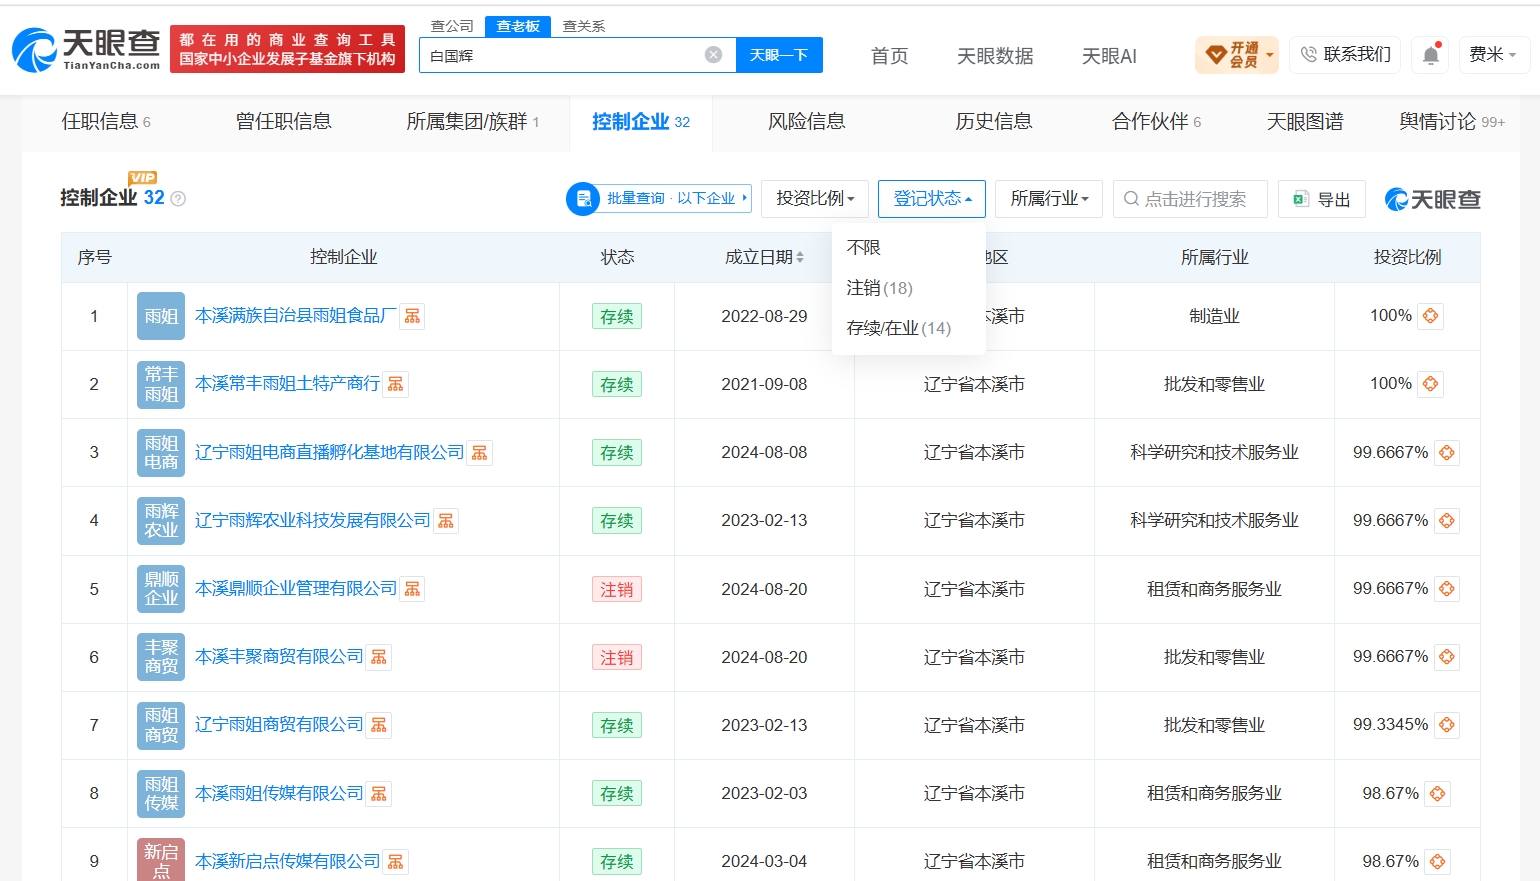Open 批量查询·以下企业 dropdown
The height and width of the screenshot is (881, 1540).
[659, 199]
